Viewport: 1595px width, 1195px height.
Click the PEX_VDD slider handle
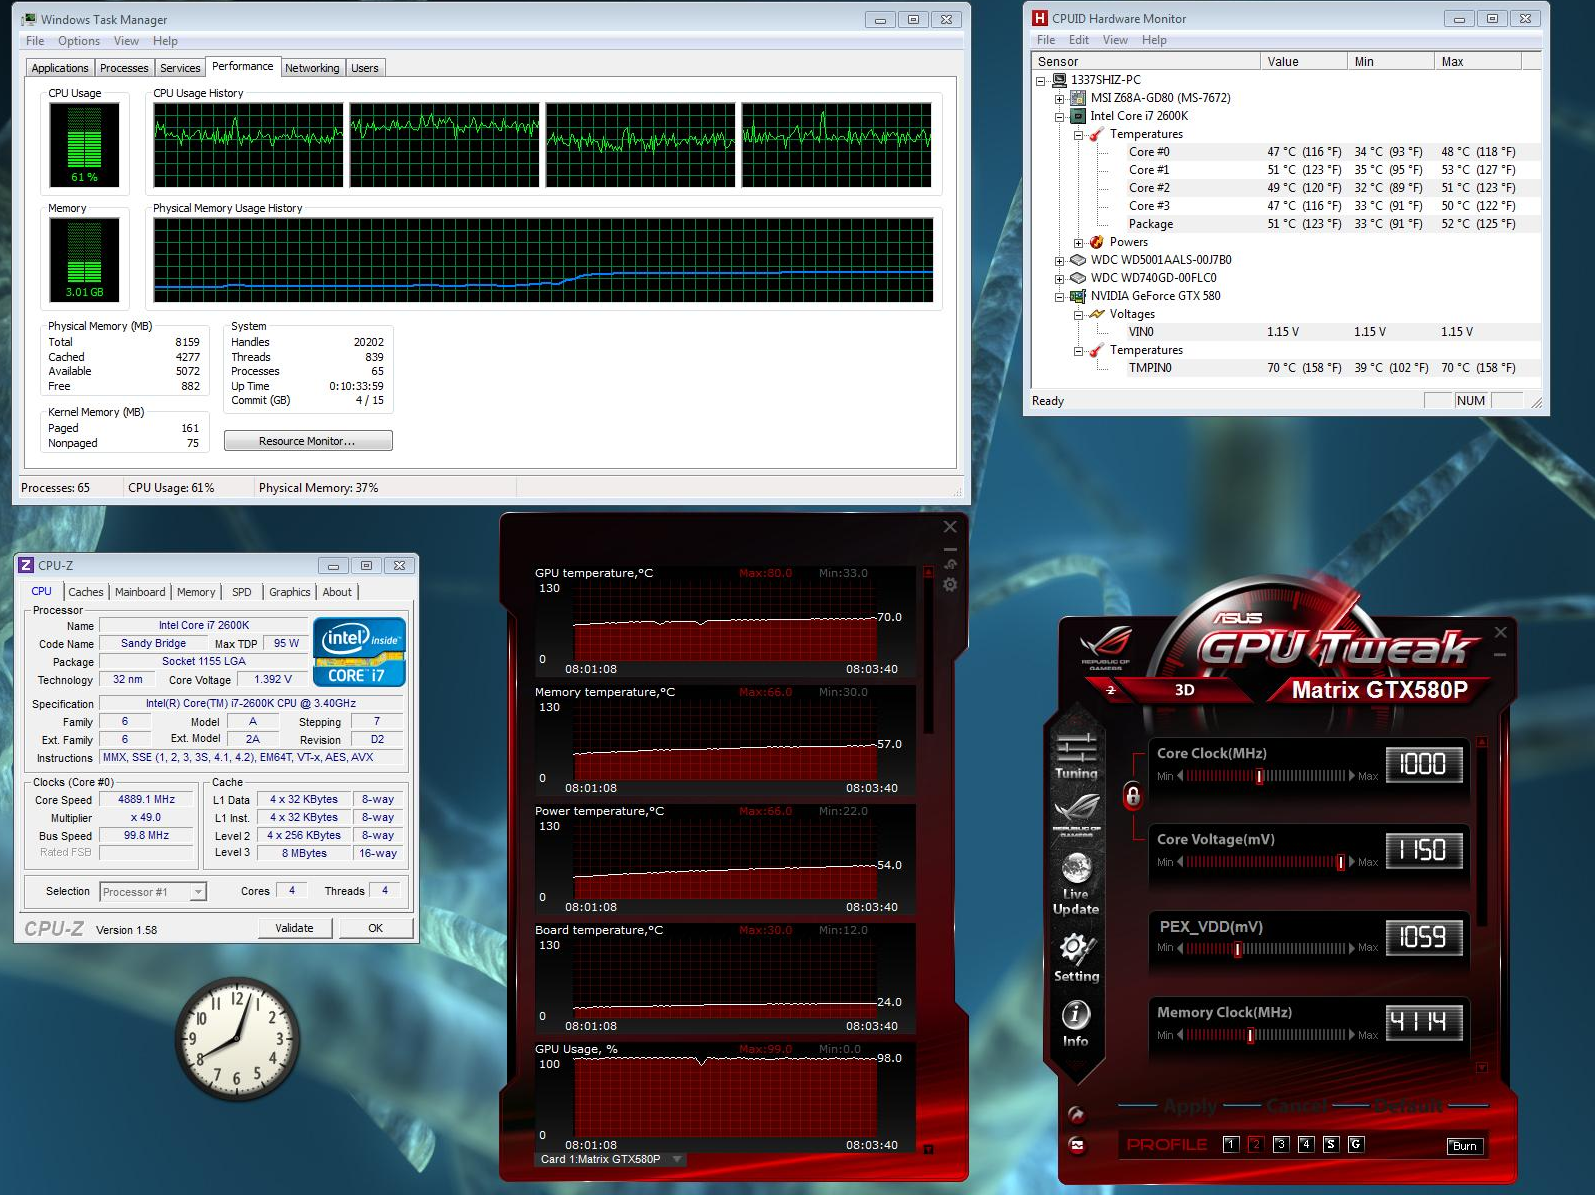[1238, 948]
